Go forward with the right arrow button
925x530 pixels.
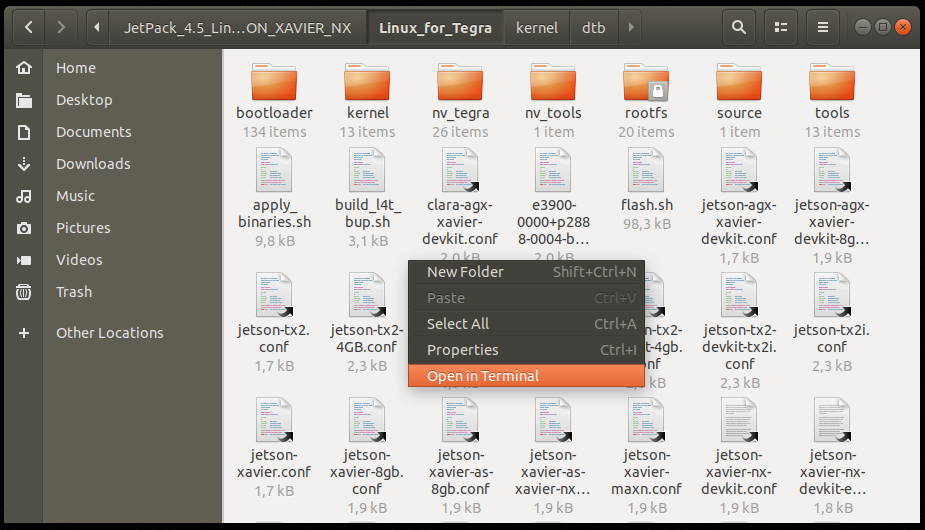[x=61, y=27]
